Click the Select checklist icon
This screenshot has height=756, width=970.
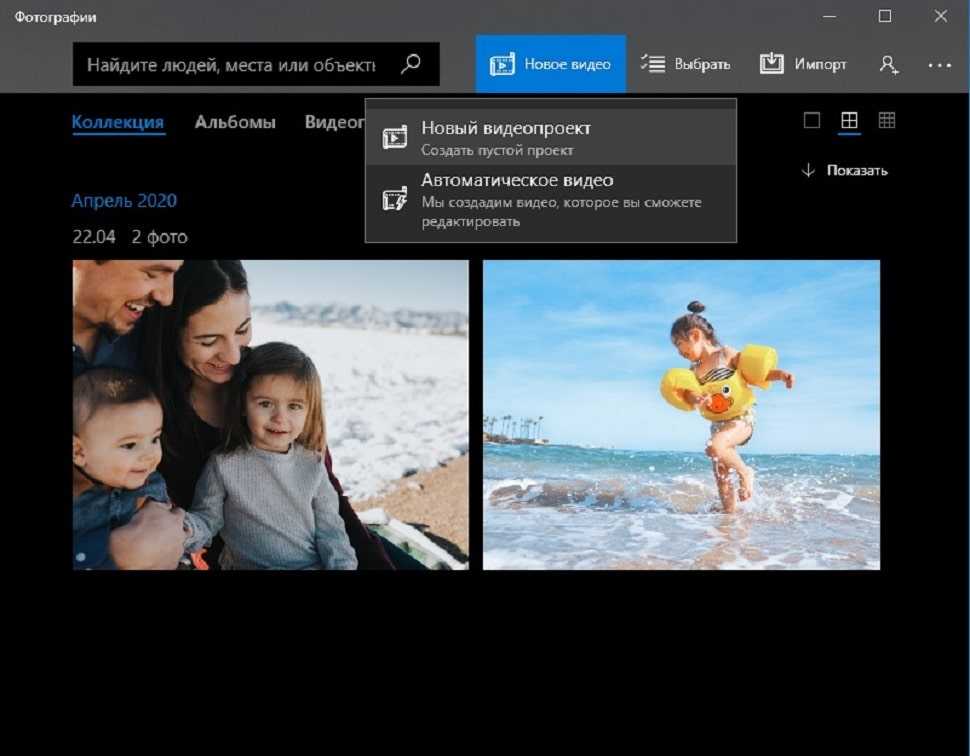(653, 64)
